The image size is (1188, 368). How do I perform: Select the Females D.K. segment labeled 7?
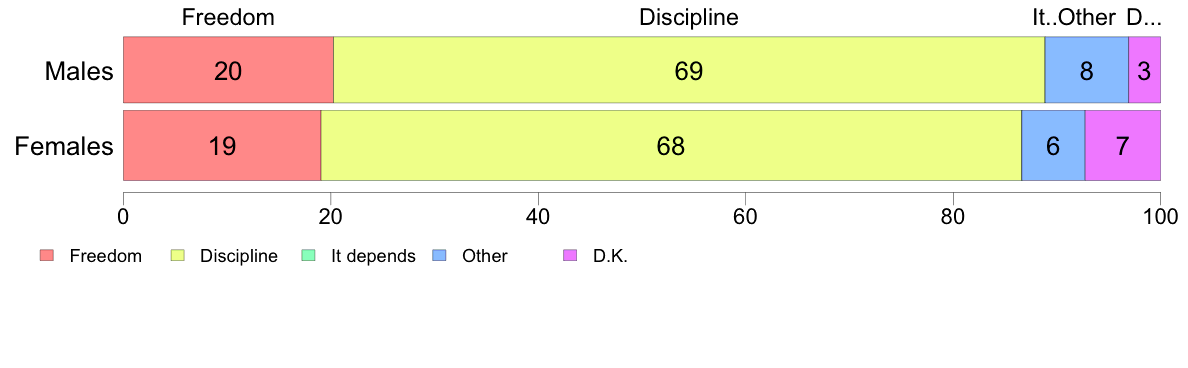tap(1123, 145)
